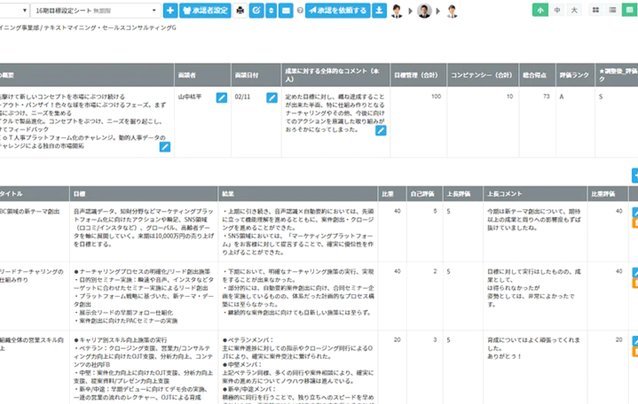Click the 上長評価 column header

coord(463,194)
